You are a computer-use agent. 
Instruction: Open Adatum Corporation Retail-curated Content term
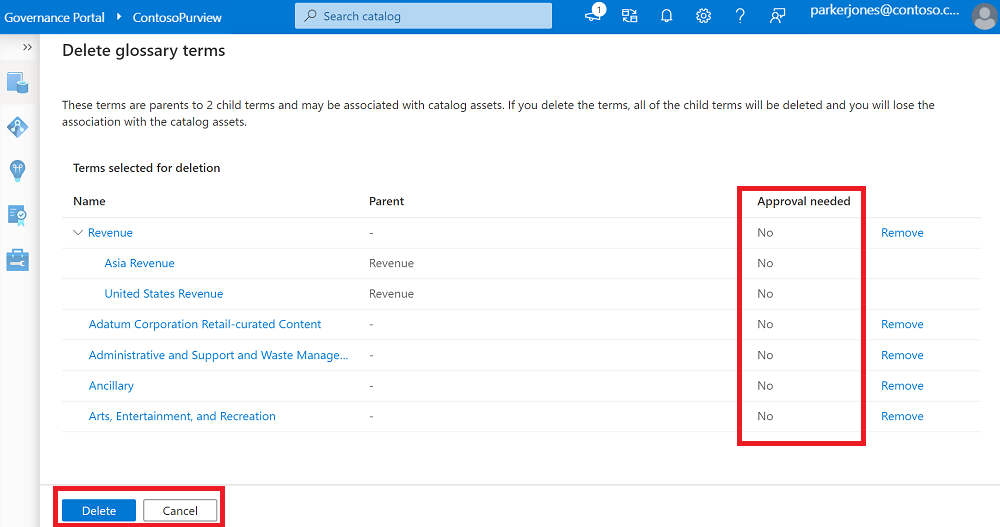tap(205, 324)
